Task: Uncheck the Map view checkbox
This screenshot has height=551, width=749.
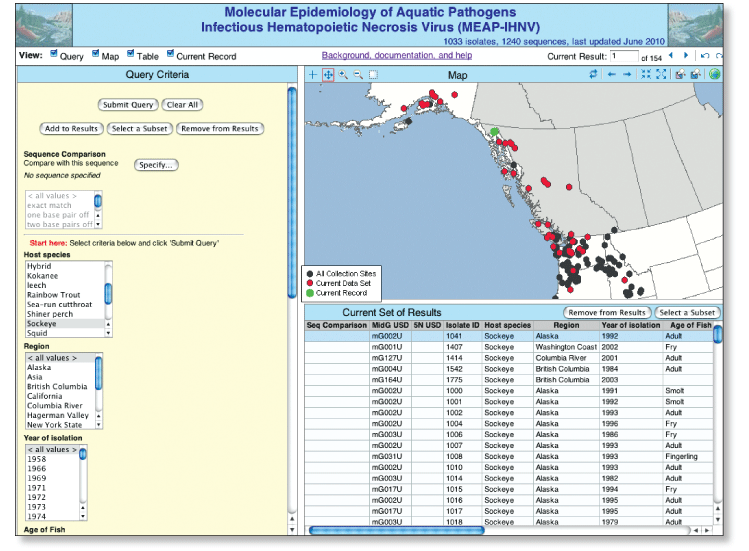Action: 95,55
